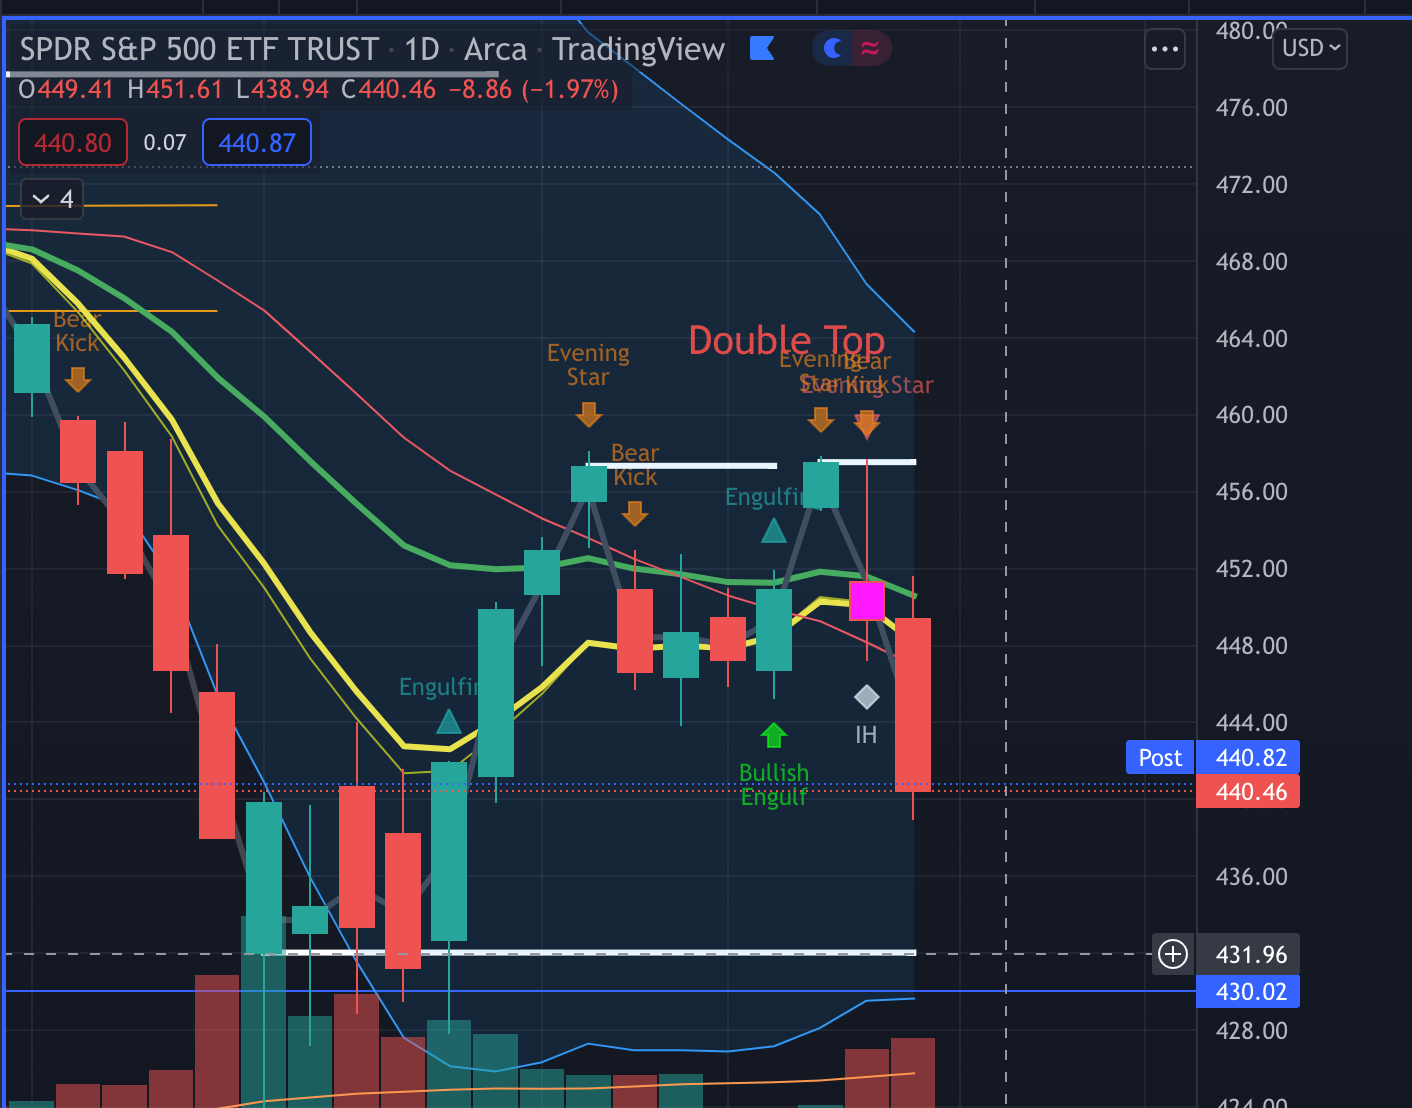Click the IH pattern label
Viewport: 1412px width, 1108px height.
pyautogui.click(x=866, y=735)
